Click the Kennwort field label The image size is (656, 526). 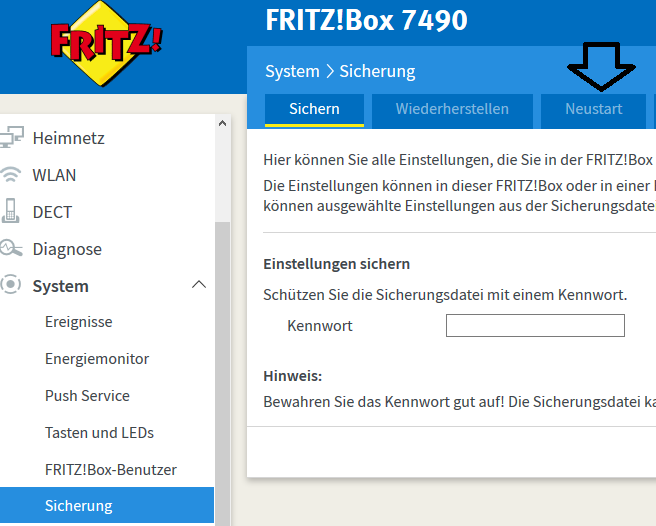(x=320, y=326)
